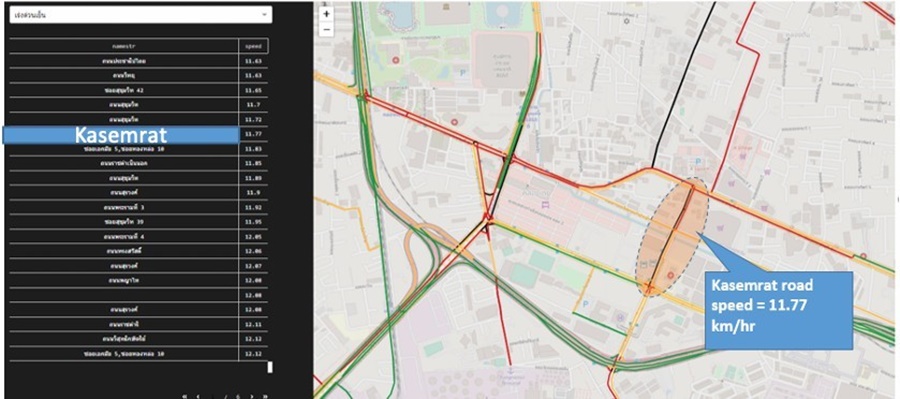Go to next table page
900x399 pixels.
point(251,396)
